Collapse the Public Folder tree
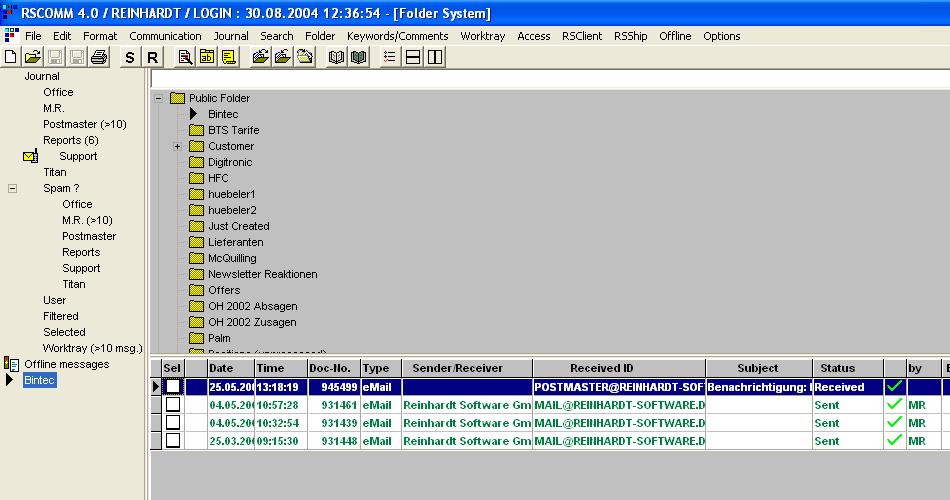The width and height of the screenshot is (950, 500). pyautogui.click(x=158, y=98)
